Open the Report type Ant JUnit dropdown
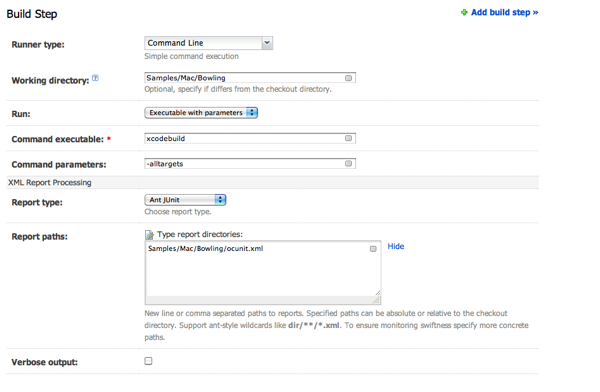Viewport: 600px width, 392px height. pyautogui.click(x=185, y=200)
